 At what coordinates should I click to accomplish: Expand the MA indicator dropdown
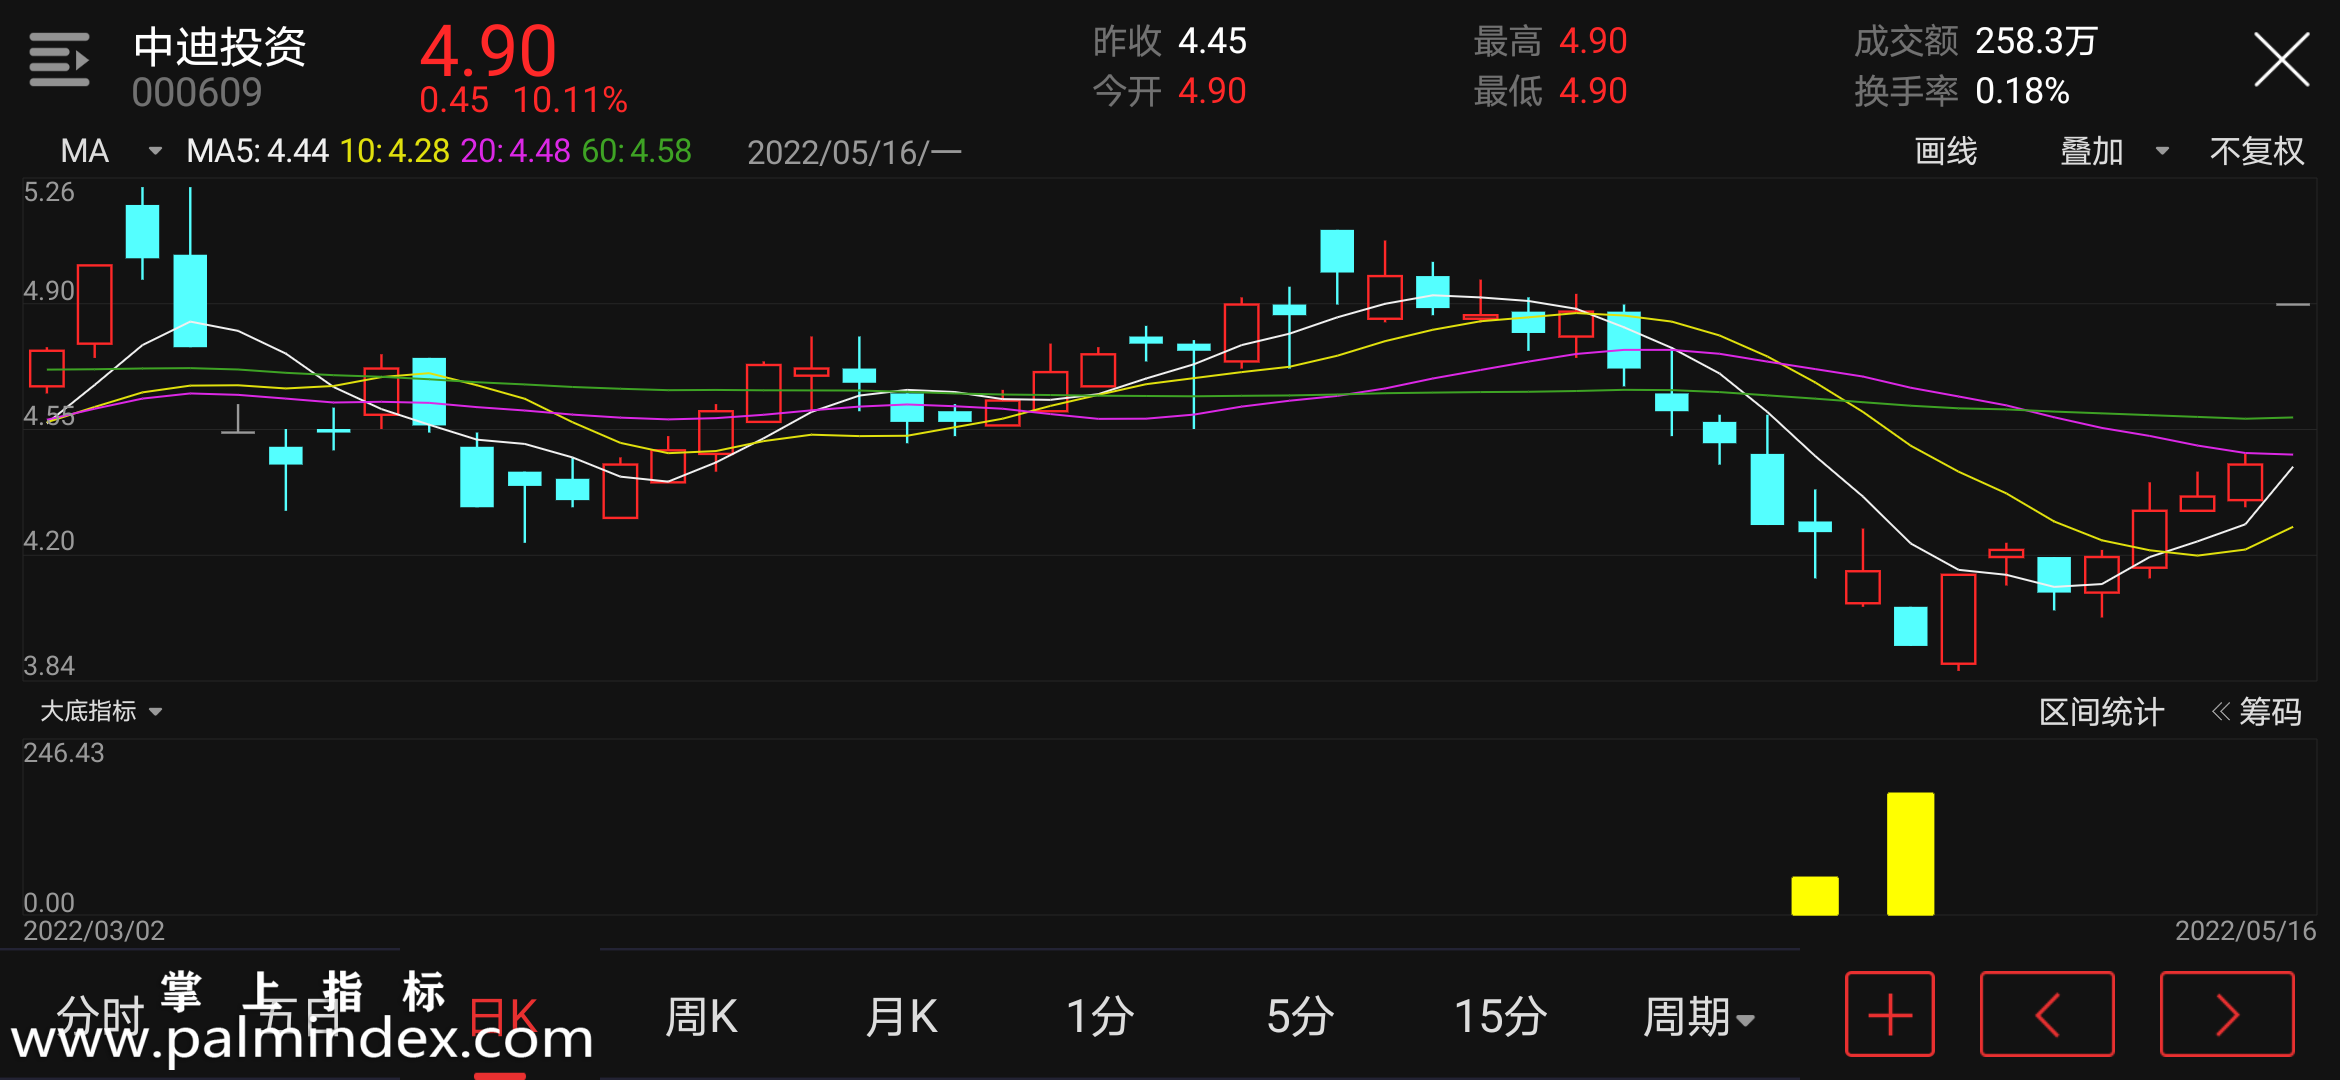pos(110,151)
